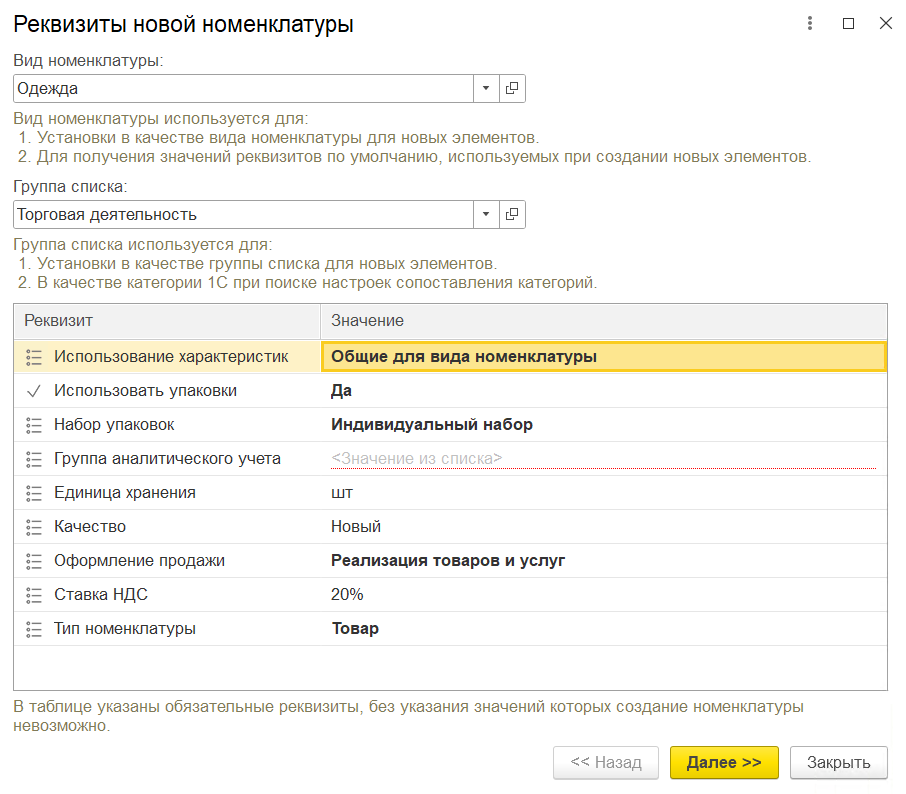Select the empty Группа аналитического учета value field
This screenshot has height=794, width=906.
[x=603, y=459]
